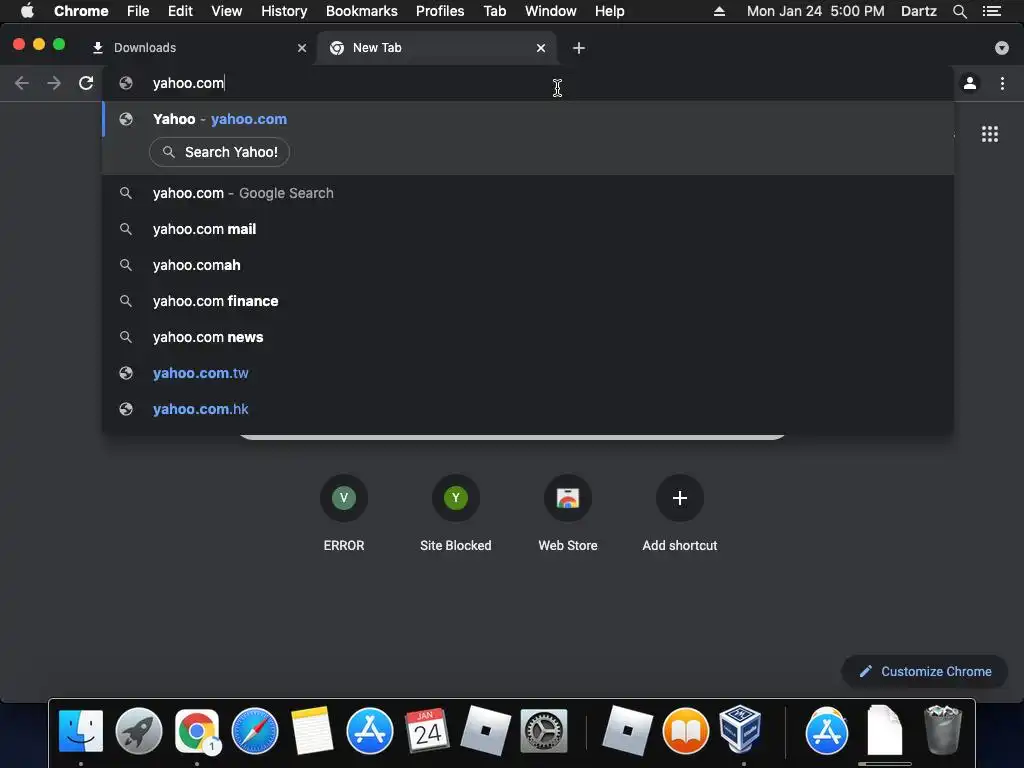Open the yahoo.com.tw suggestion
Image resolution: width=1024 pixels, height=768 pixels.
pos(528,373)
